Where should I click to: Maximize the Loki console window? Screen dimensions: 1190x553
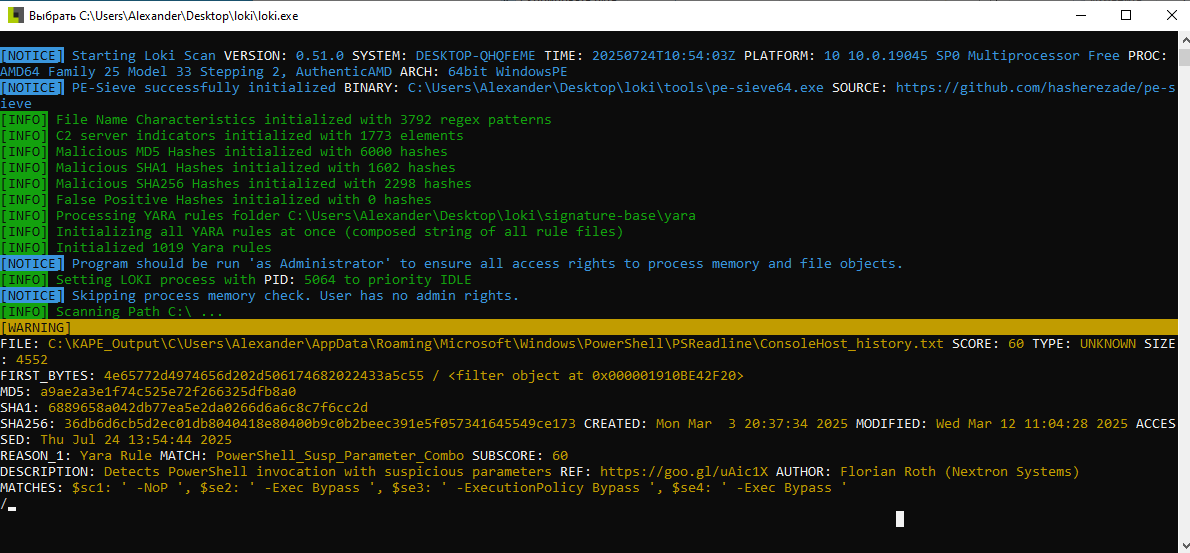(x=1126, y=15)
